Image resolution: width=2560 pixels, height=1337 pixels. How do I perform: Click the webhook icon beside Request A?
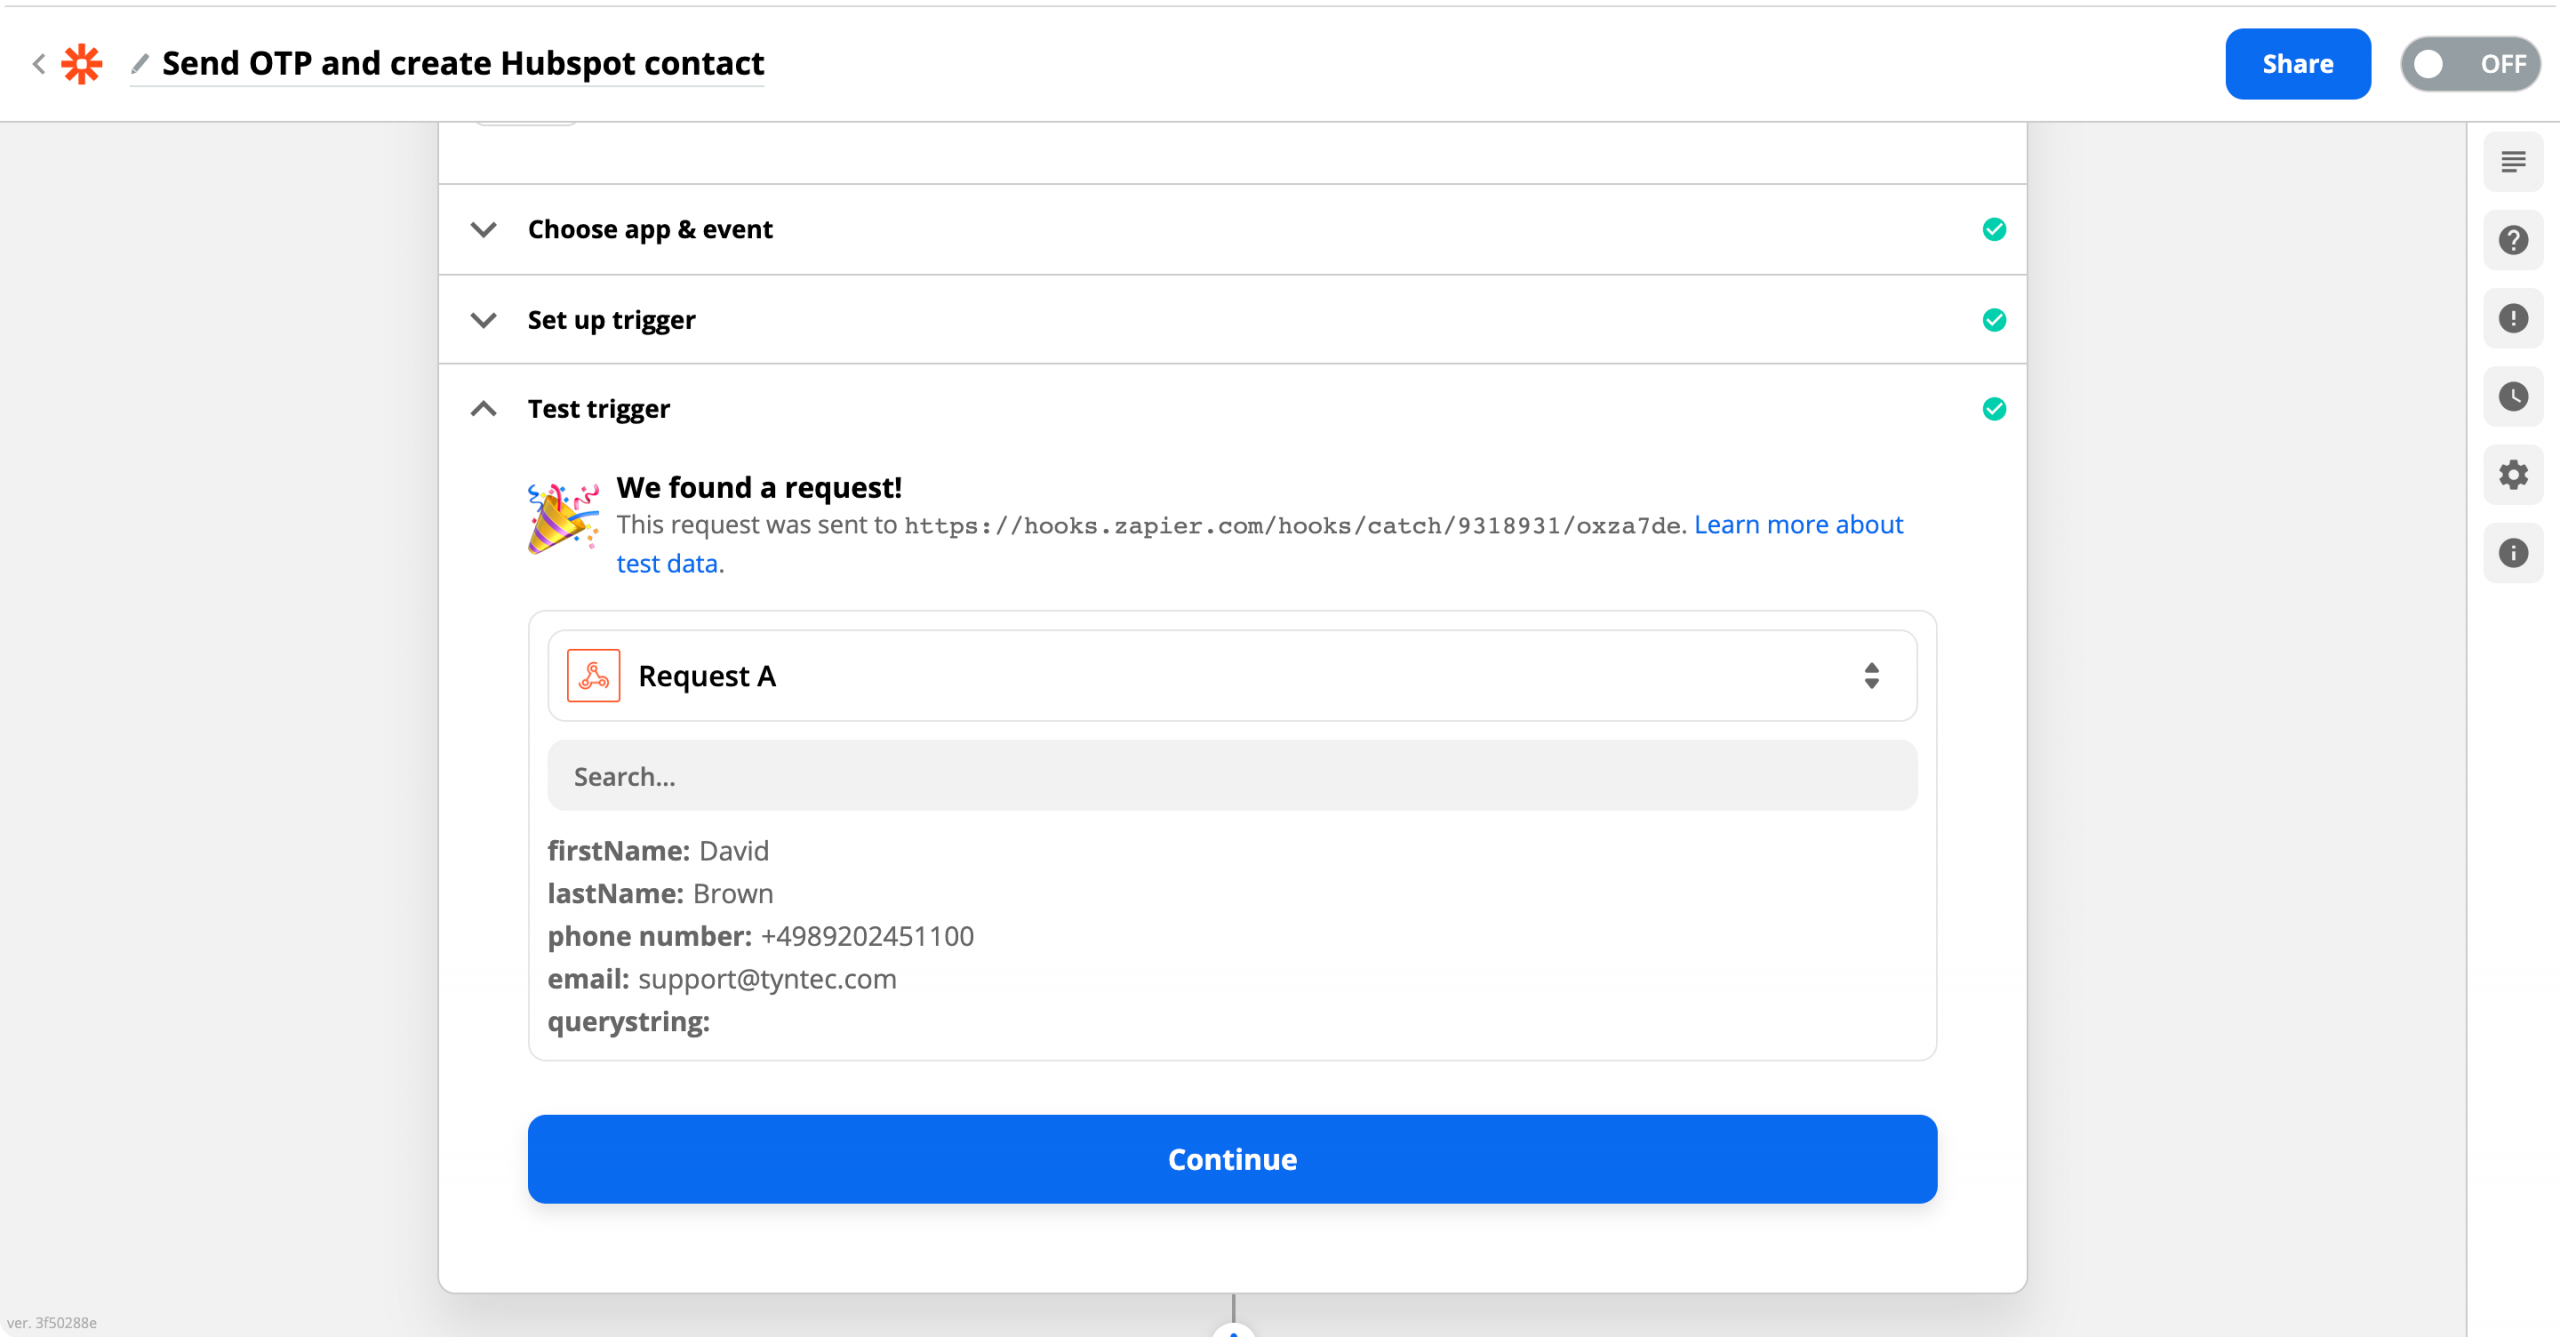tap(594, 676)
